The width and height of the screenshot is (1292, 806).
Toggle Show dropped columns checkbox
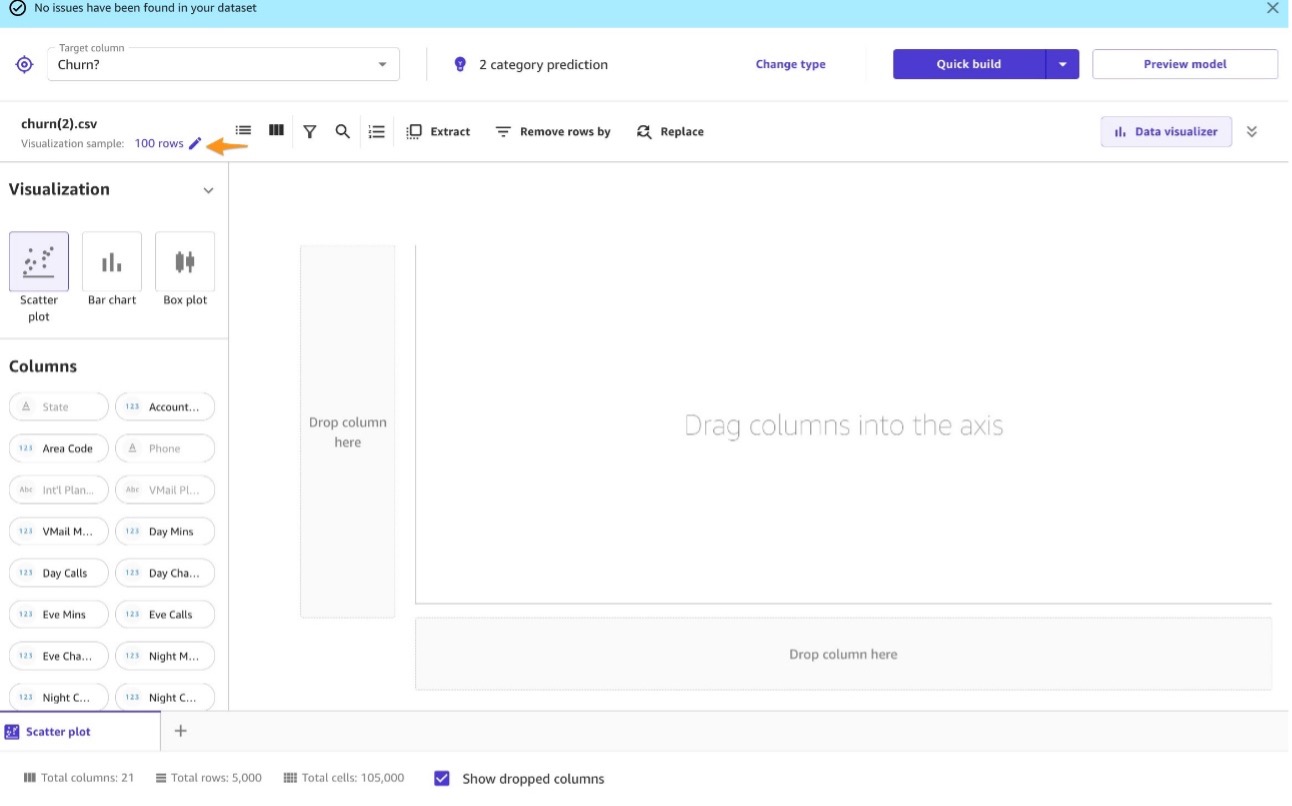point(442,779)
